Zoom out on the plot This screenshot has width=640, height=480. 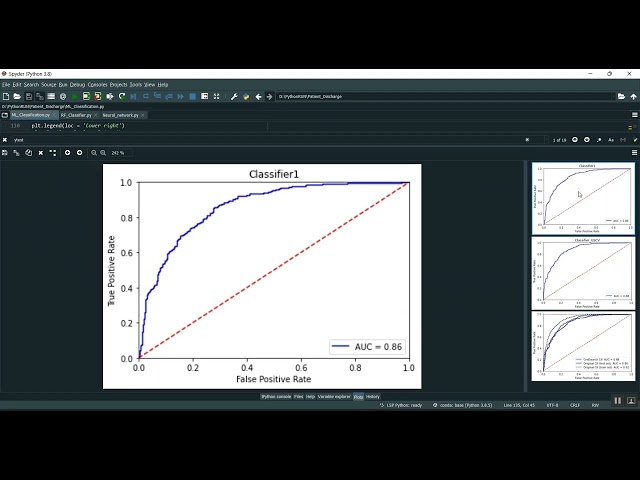tap(94, 153)
